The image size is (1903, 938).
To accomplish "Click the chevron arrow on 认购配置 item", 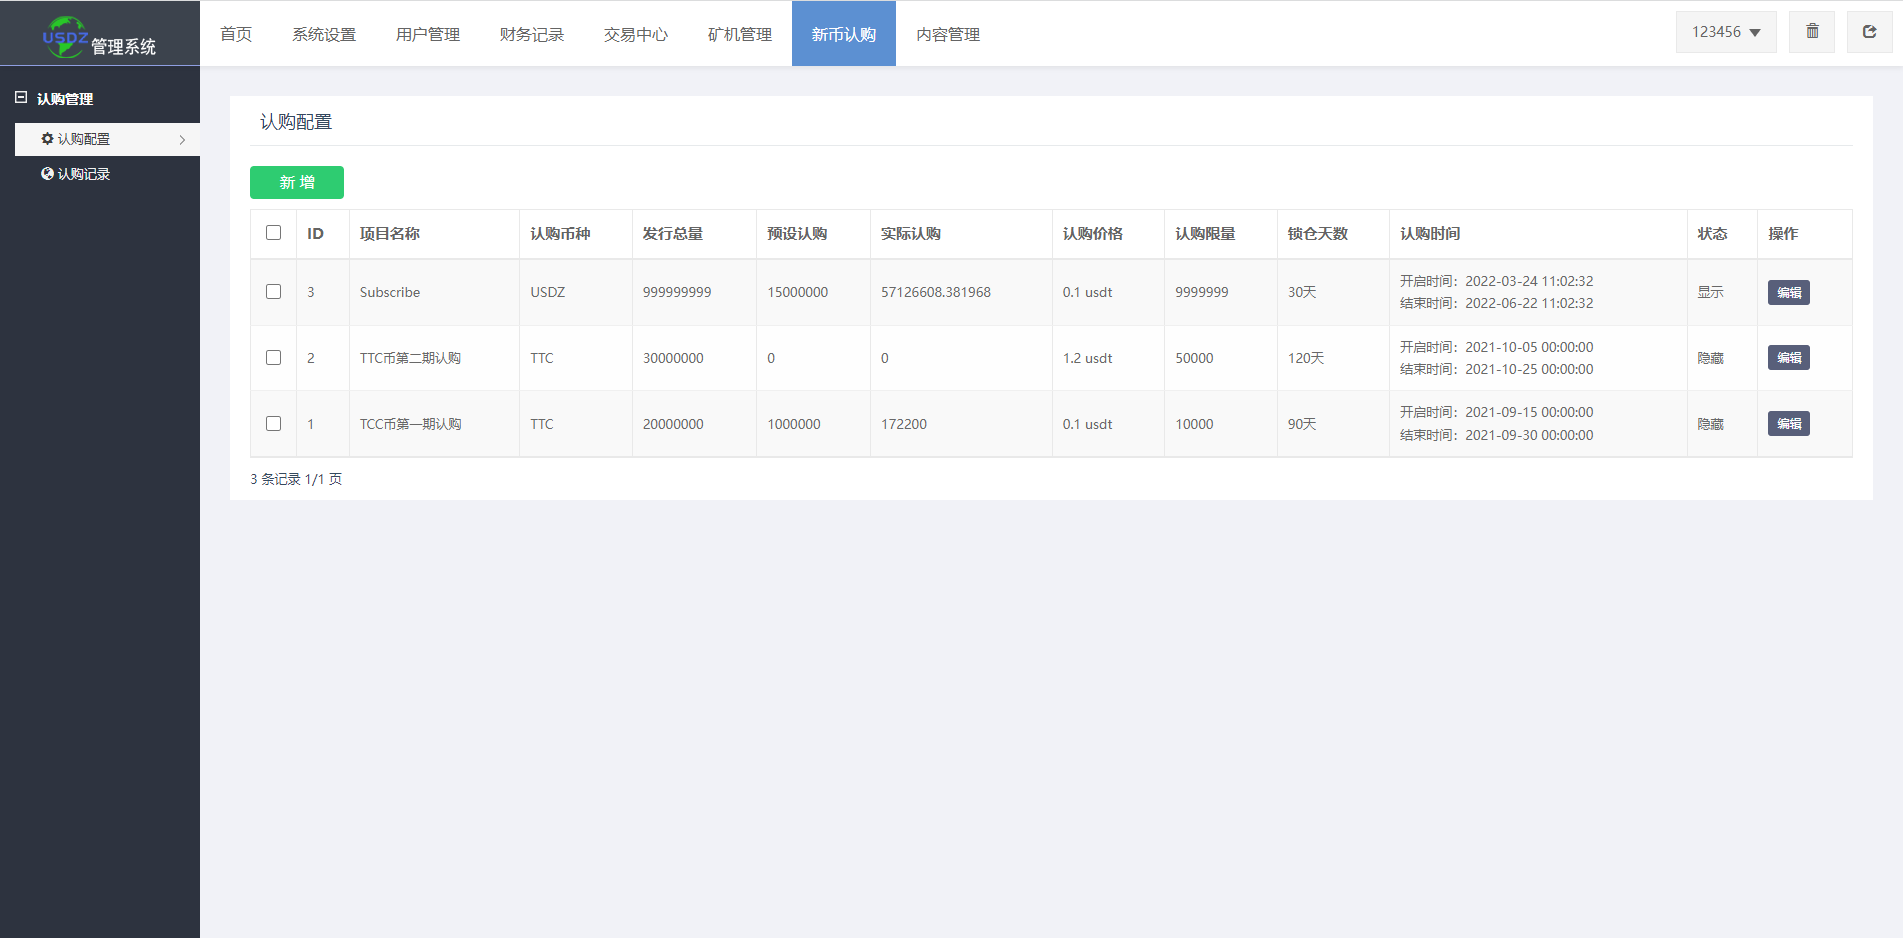I will click(183, 139).
